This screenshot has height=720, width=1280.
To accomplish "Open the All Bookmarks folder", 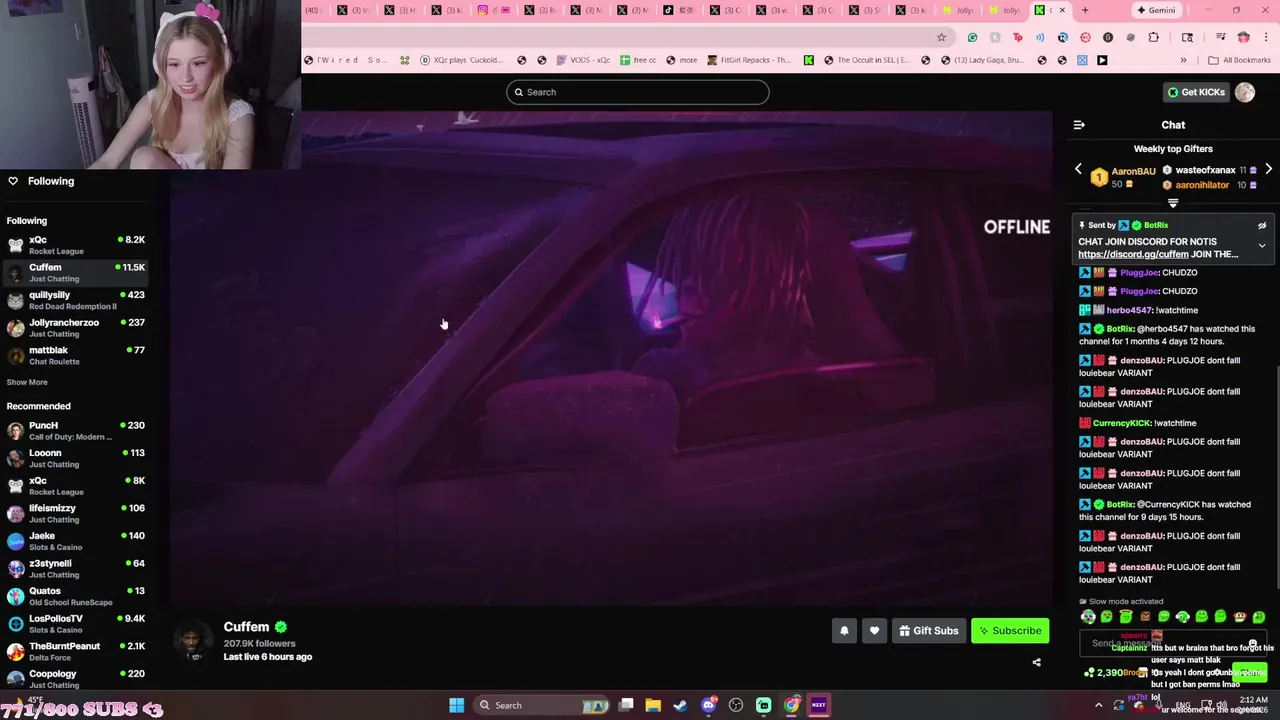I will (x=1239, y=60).
